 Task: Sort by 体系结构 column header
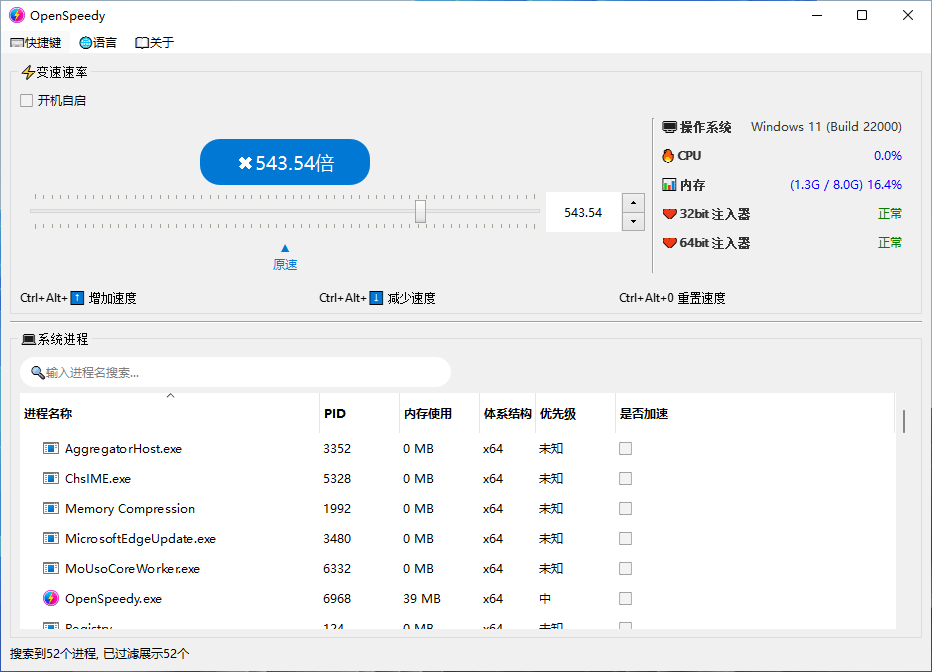coord(508,414)
